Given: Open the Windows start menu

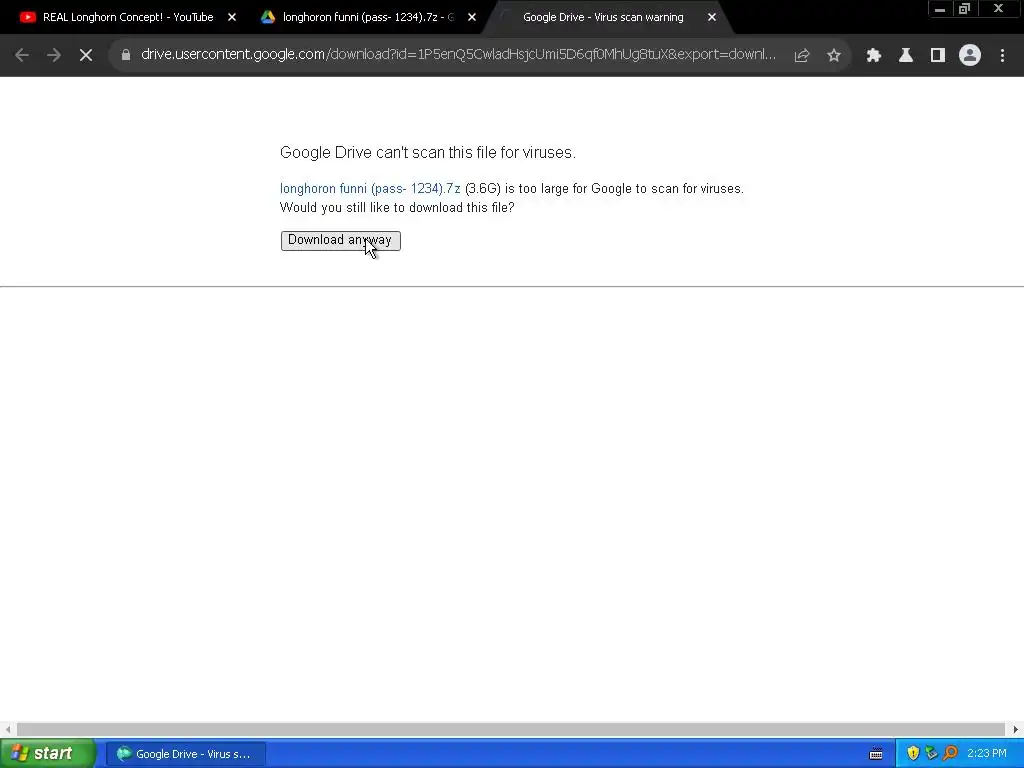Looking at the screenshot, I should (x=48, y=754).
